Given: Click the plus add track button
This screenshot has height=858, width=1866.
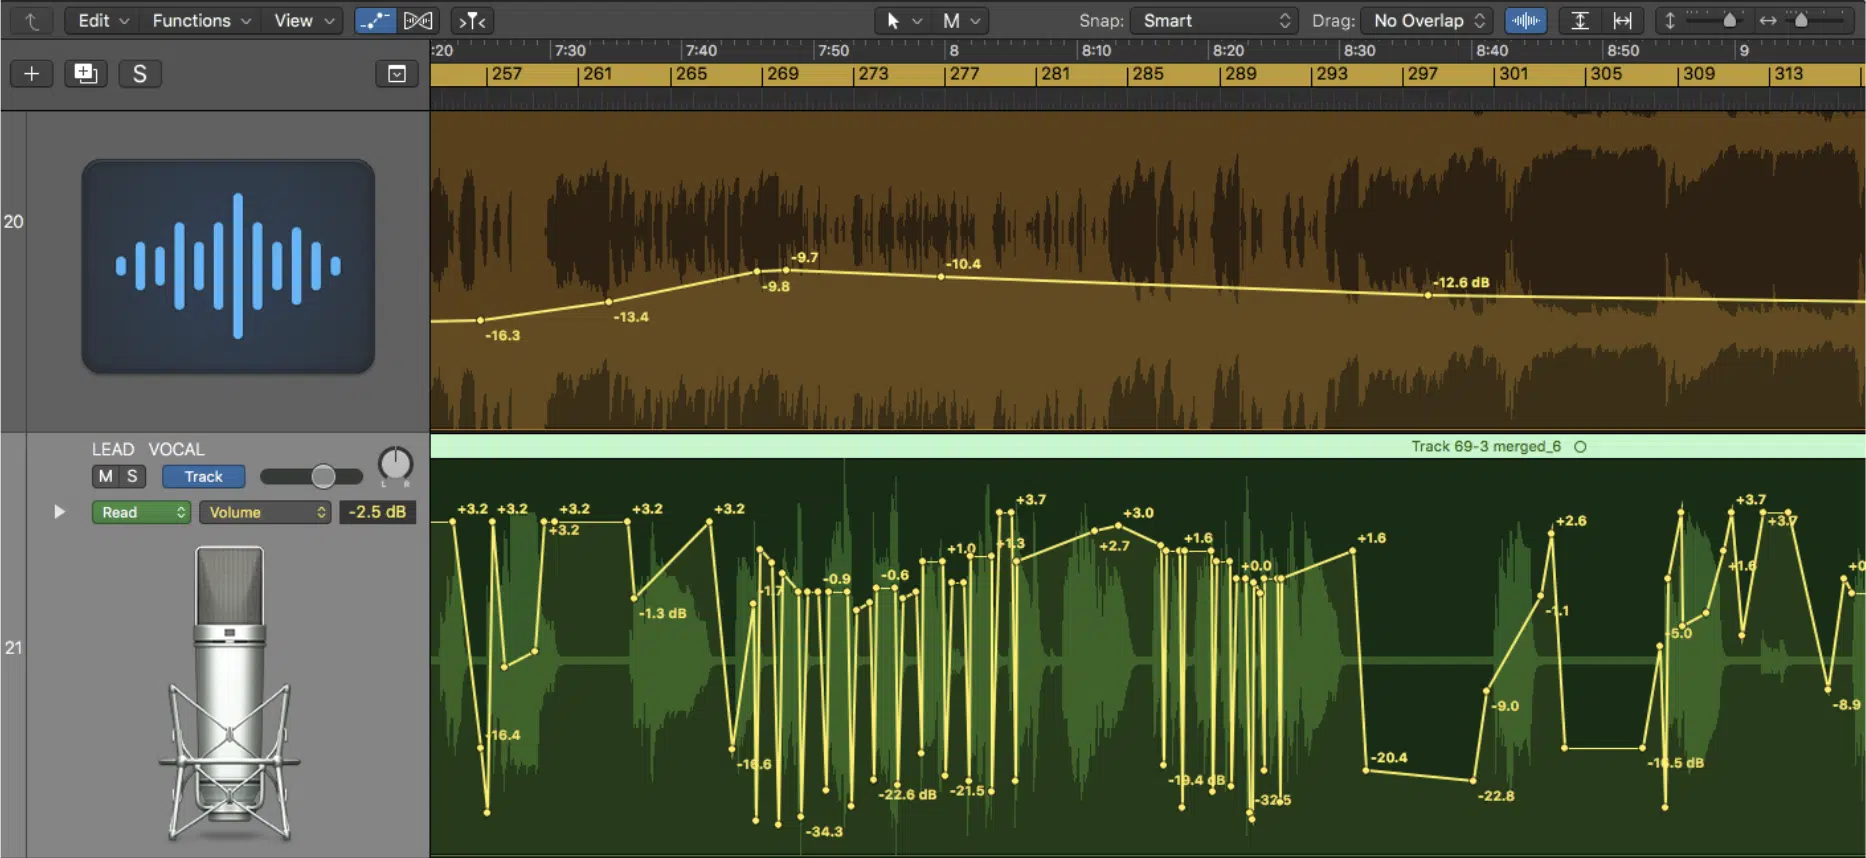Looking at the screenshot, I should (32, 74).
